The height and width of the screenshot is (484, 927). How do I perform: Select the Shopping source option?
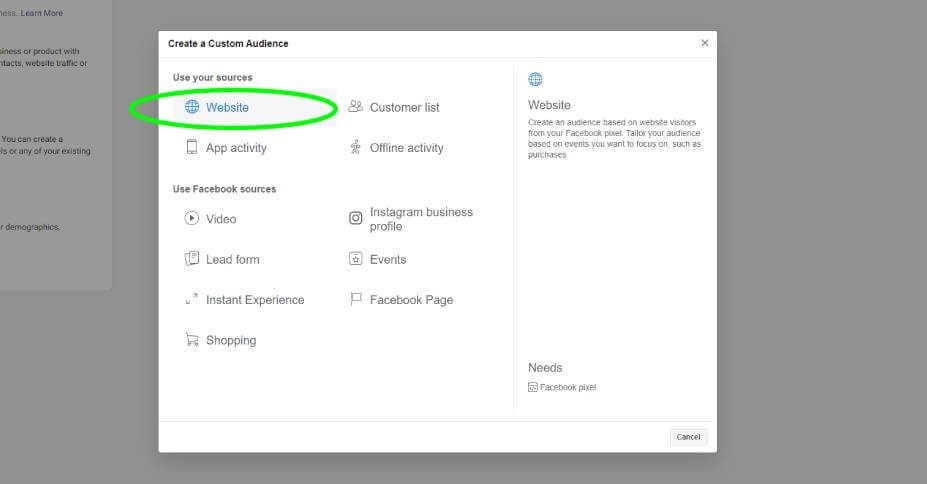(231, 340)
